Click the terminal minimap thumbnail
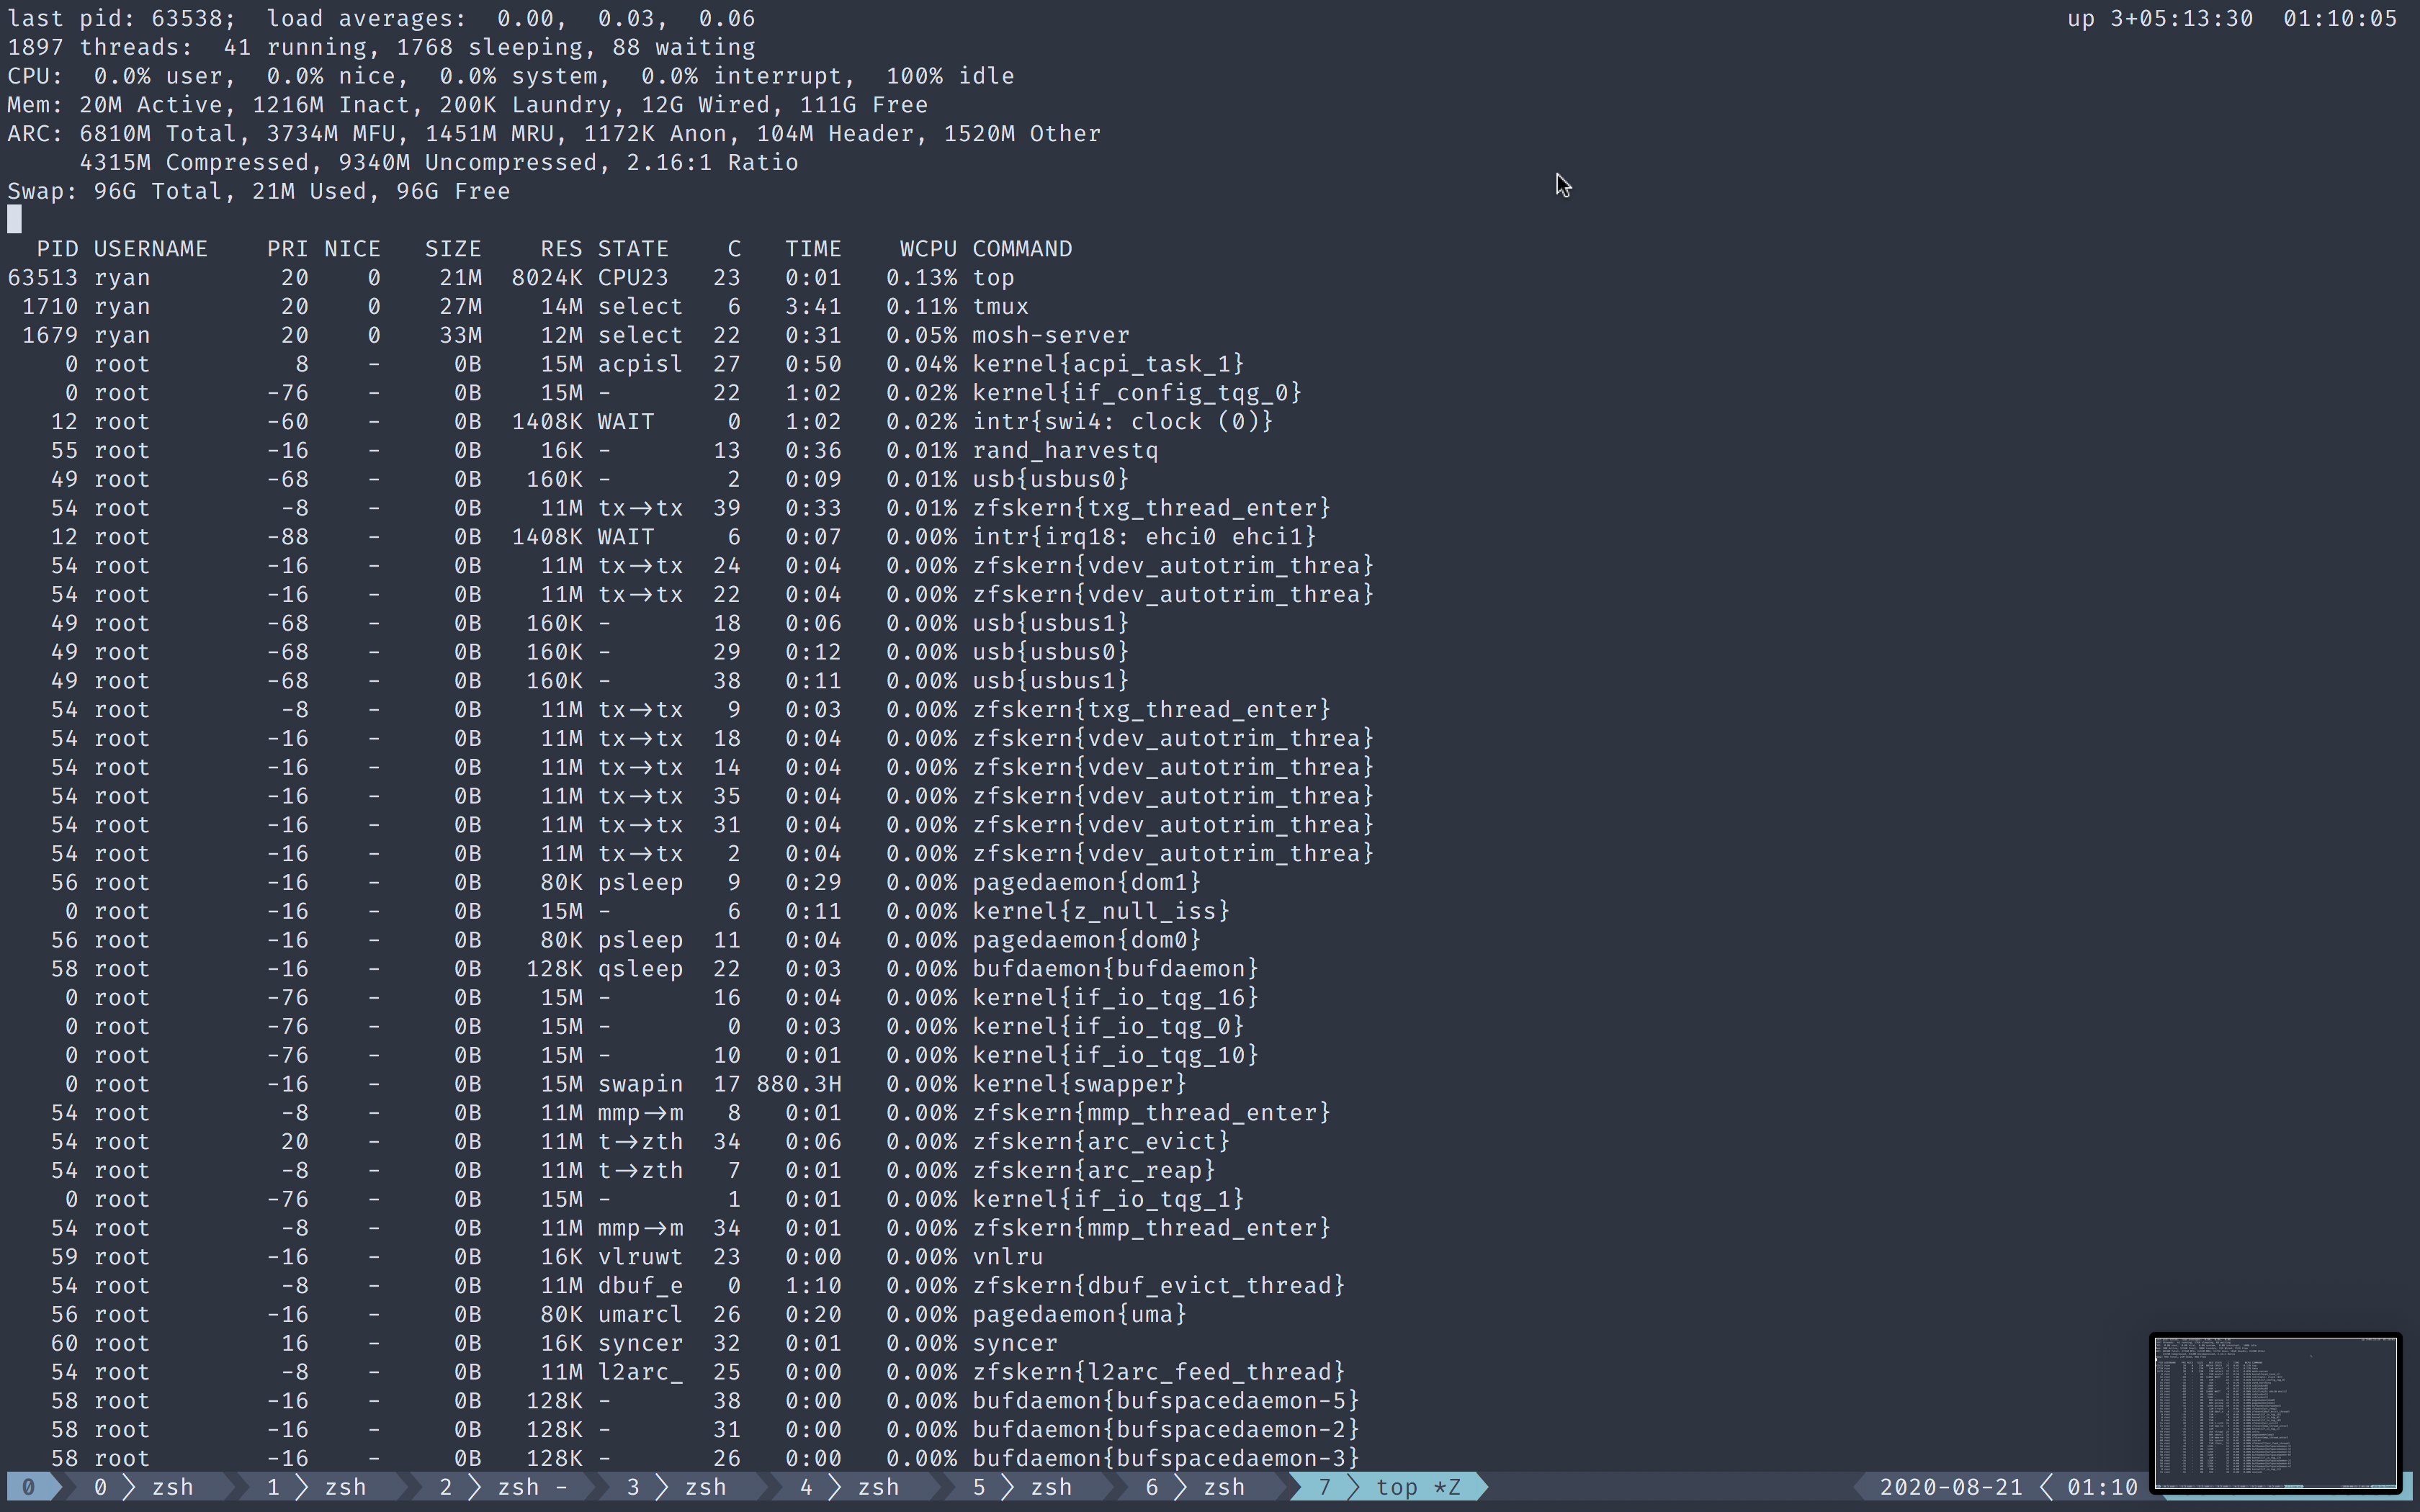This screenshot has height=1512, width=2420. [x=2275, y=1412]
